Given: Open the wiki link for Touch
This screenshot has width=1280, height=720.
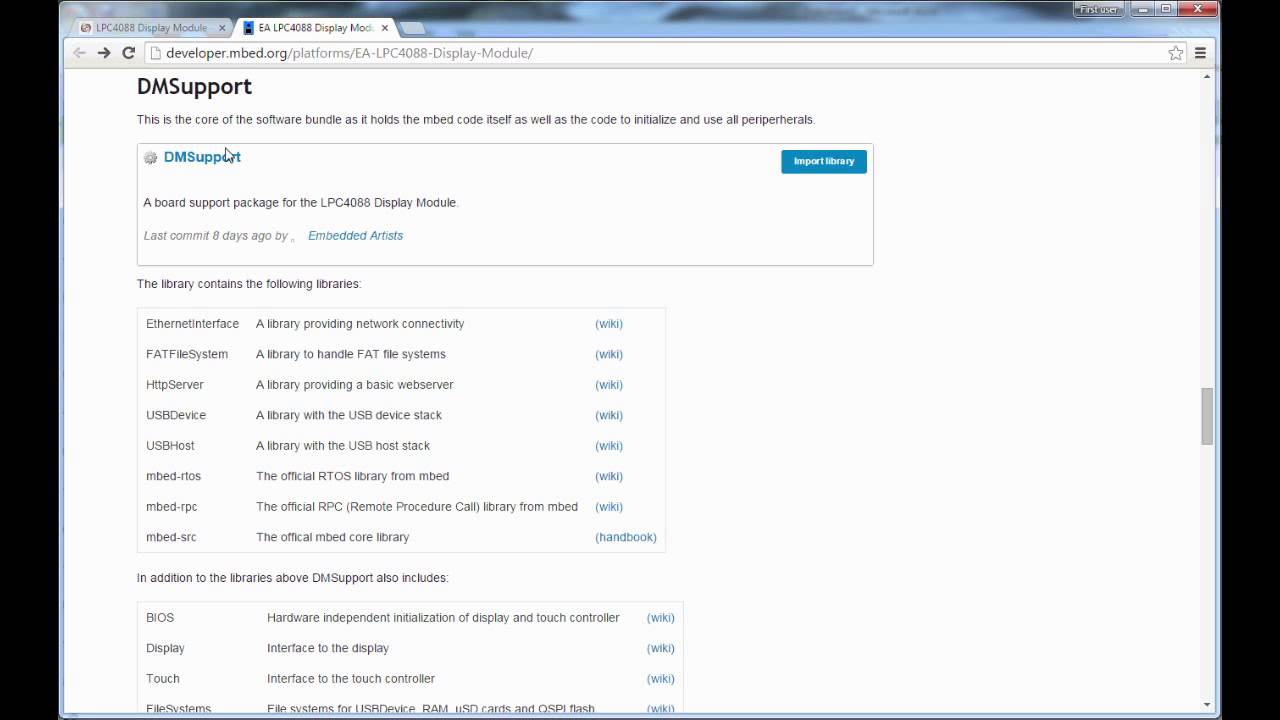Looking at the screenshot, I should [x=661, y=679].
